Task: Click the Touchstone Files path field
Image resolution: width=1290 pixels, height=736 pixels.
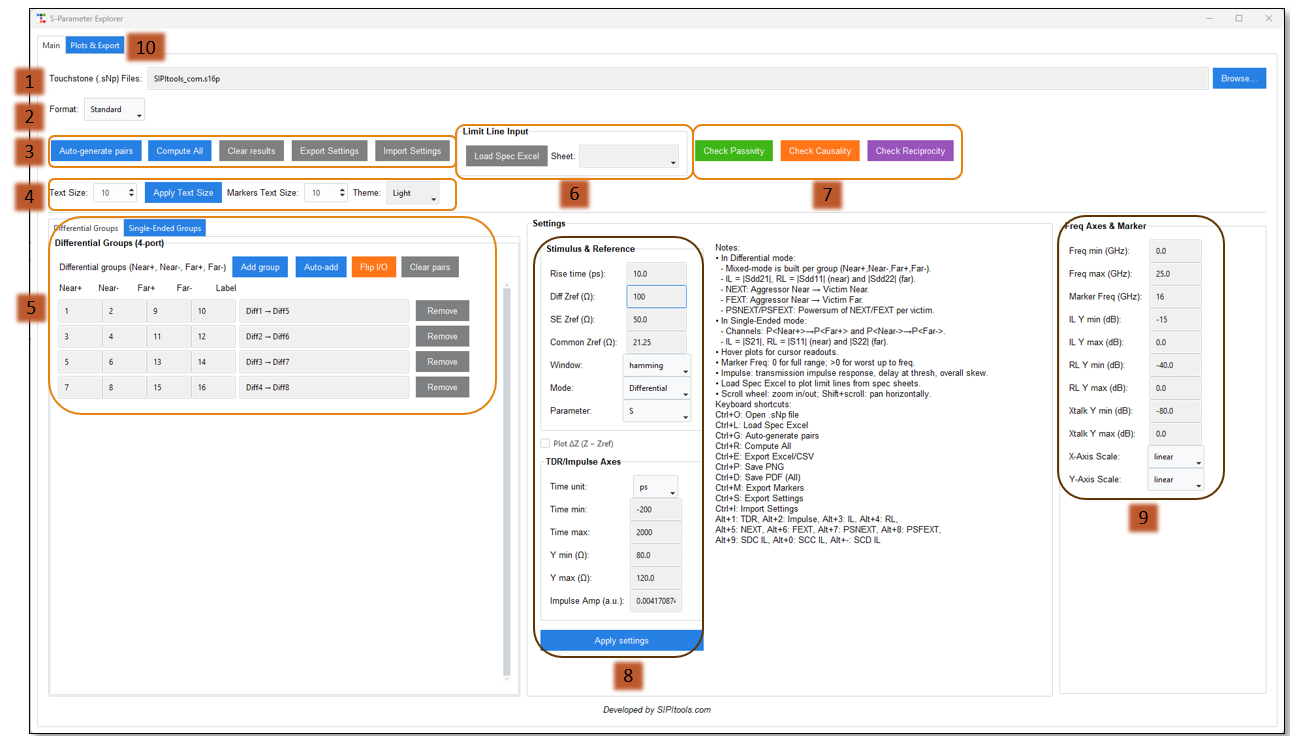Action: (x=677, y=78)
